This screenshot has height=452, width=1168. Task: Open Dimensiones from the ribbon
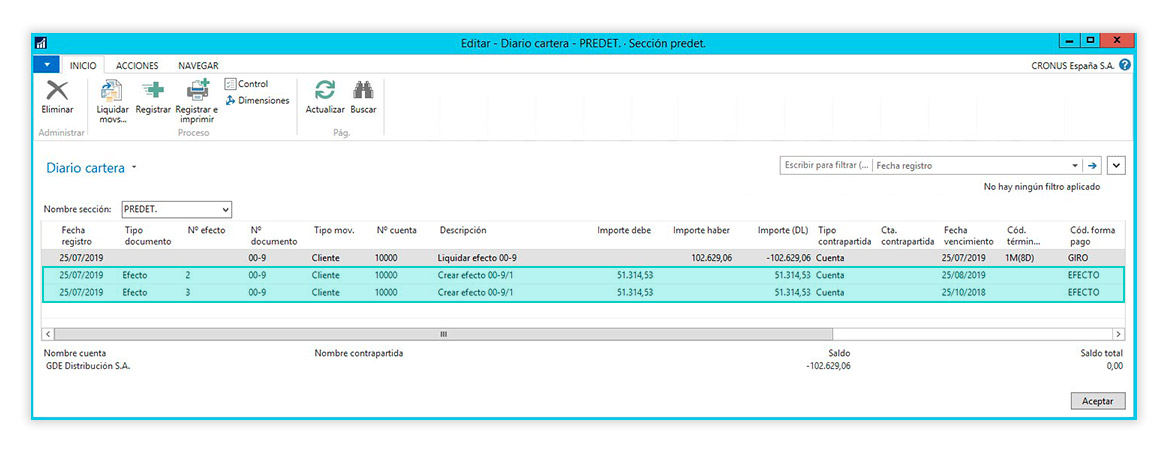click(x=257, y=100)
